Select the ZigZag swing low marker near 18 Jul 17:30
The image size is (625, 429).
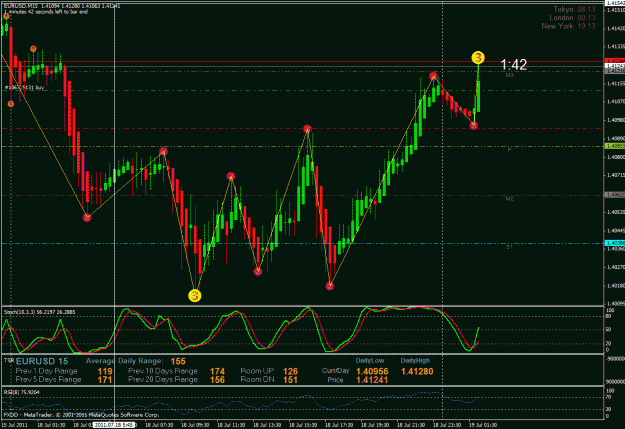click(x=330, y=286)
